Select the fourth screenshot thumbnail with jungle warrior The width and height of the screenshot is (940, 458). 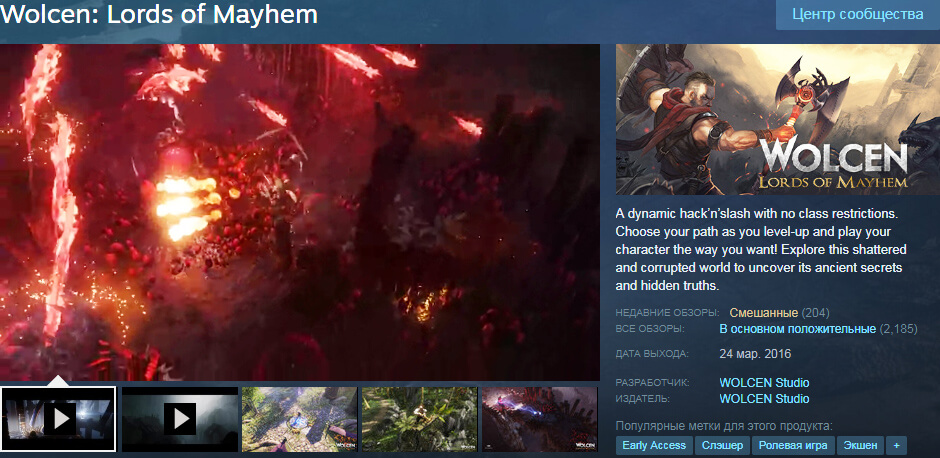click(x=420, y=418)
